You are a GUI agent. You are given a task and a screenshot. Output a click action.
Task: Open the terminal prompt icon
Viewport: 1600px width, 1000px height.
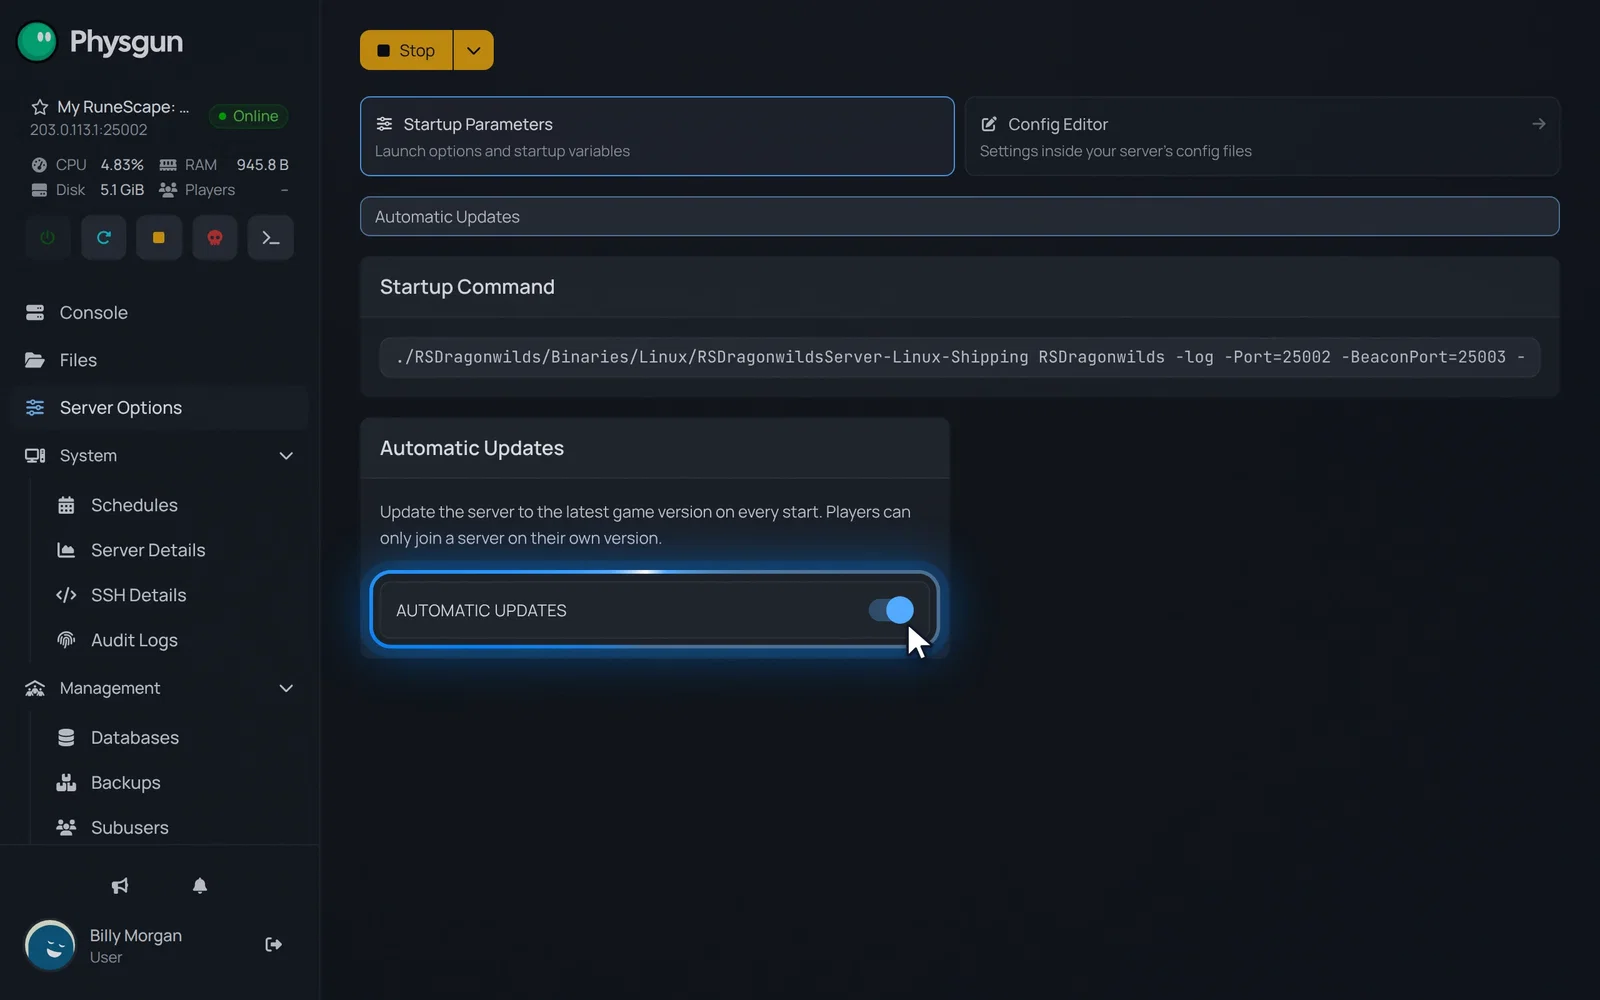coord(271,238)
